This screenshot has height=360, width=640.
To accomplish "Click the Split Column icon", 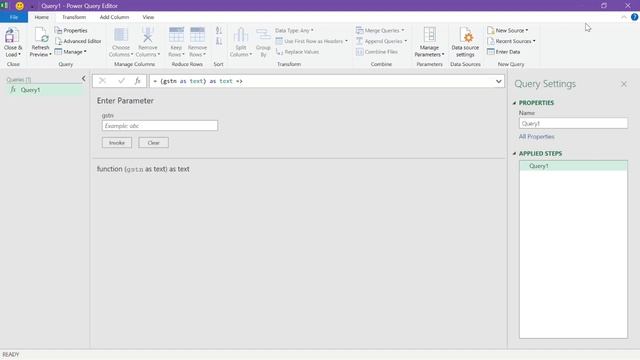I will [x=241, y=35].
